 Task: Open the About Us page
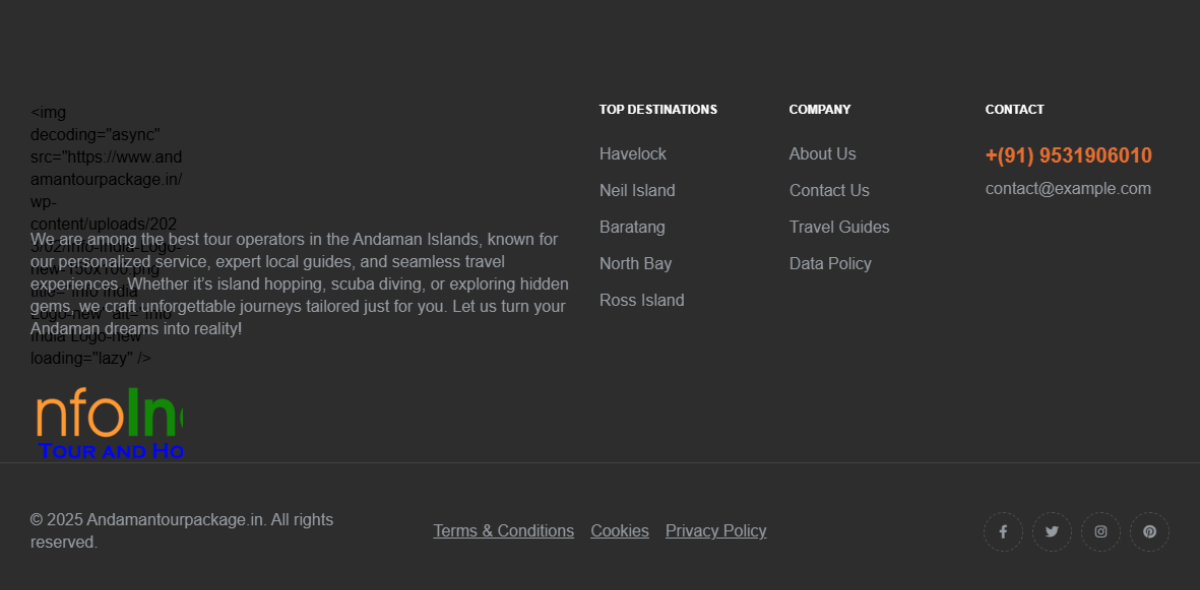pos(823,154)
